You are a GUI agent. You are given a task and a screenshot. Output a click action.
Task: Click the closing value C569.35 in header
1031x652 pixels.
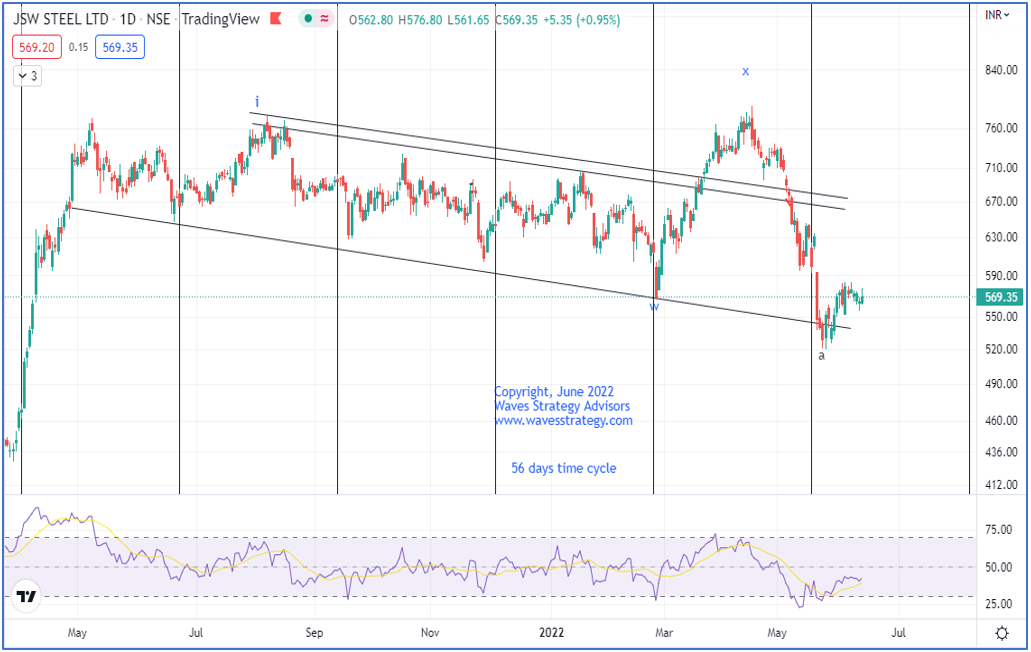click(516, 20)
